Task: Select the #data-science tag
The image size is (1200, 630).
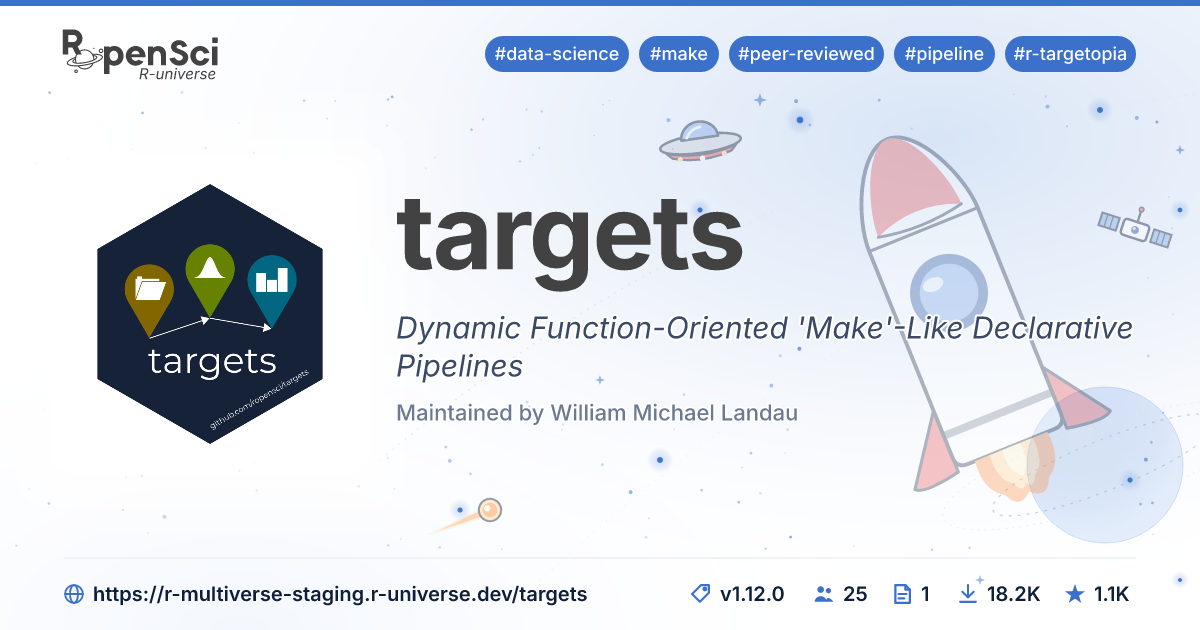Action: coord(556,54)
